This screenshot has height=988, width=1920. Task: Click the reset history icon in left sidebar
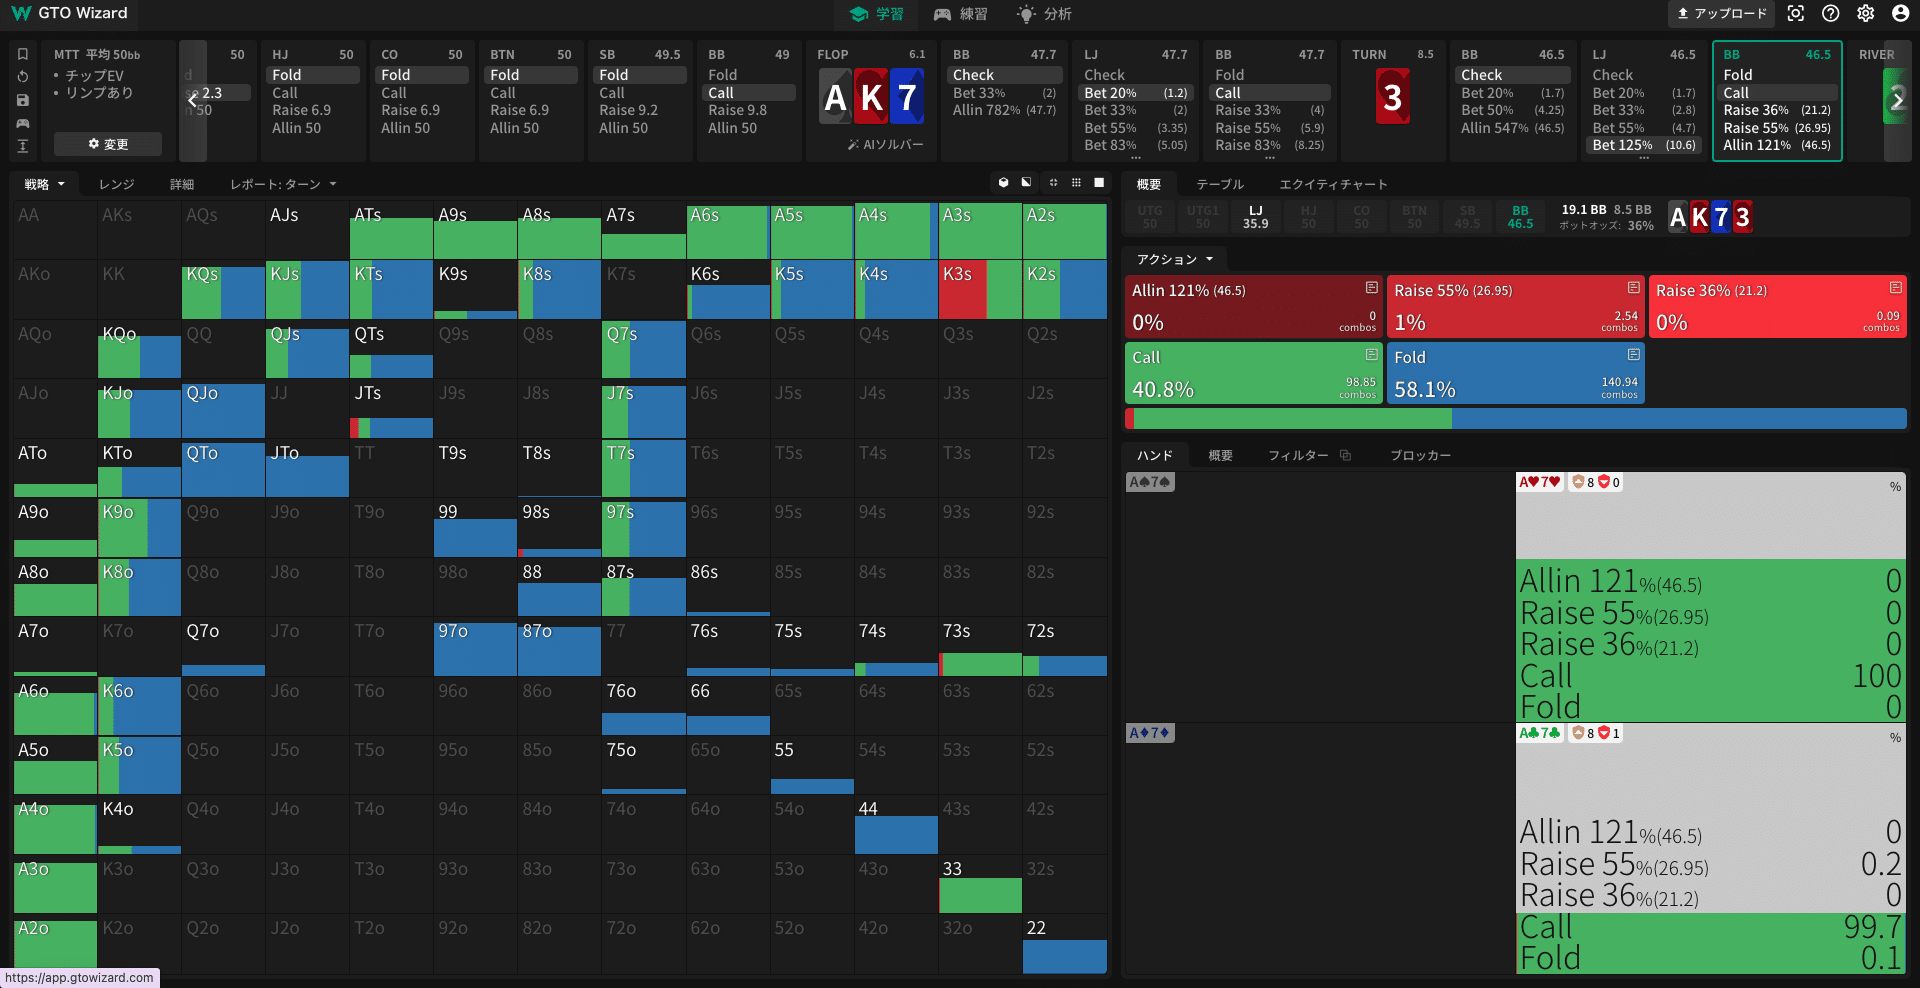click(23, 77)
